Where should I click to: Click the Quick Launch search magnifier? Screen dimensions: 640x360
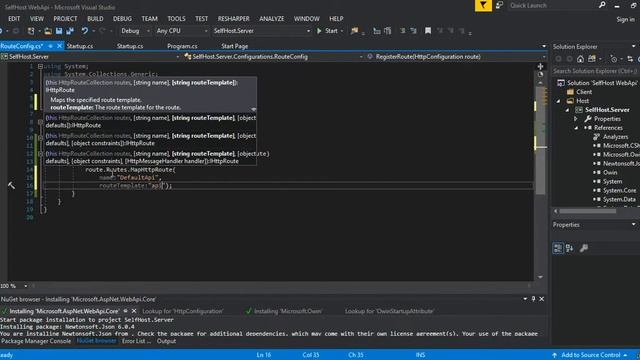coord(602,5)
